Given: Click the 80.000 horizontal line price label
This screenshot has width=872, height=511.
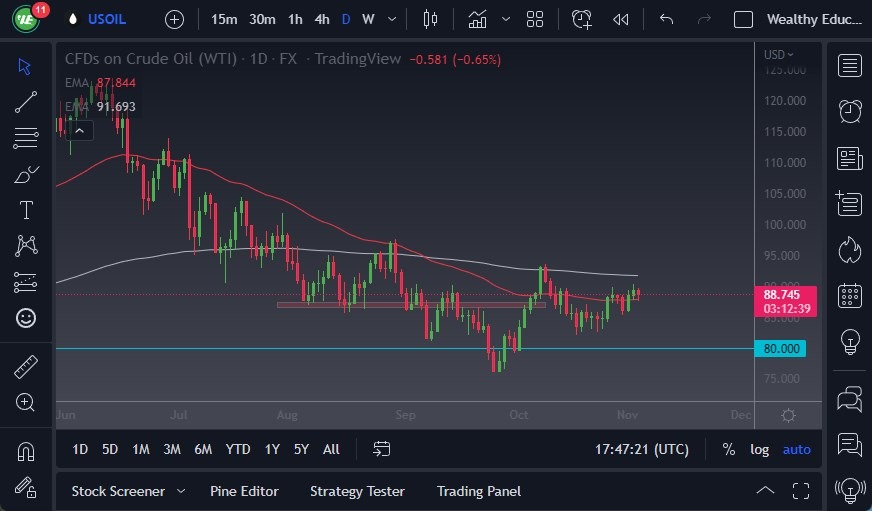Looking at the screenshot, I should [x=781, y=348].
